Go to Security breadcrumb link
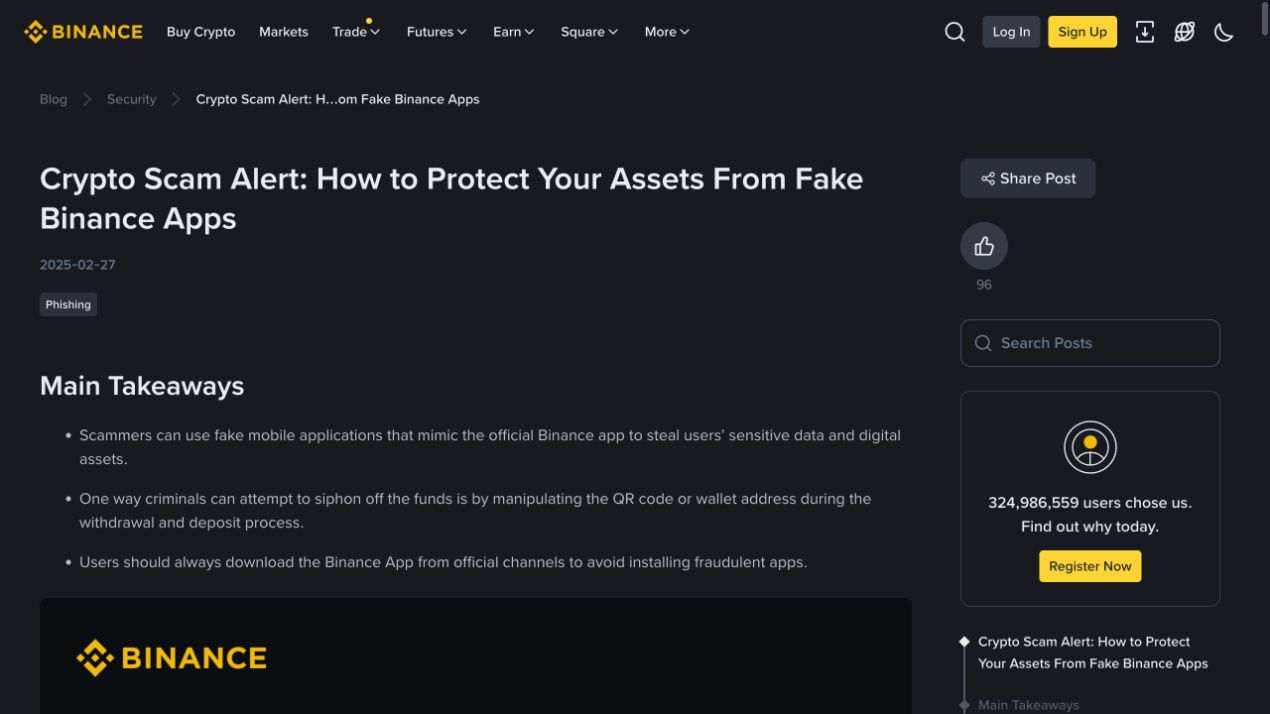This screenshot has height=714, width=1270. (132, 99)
